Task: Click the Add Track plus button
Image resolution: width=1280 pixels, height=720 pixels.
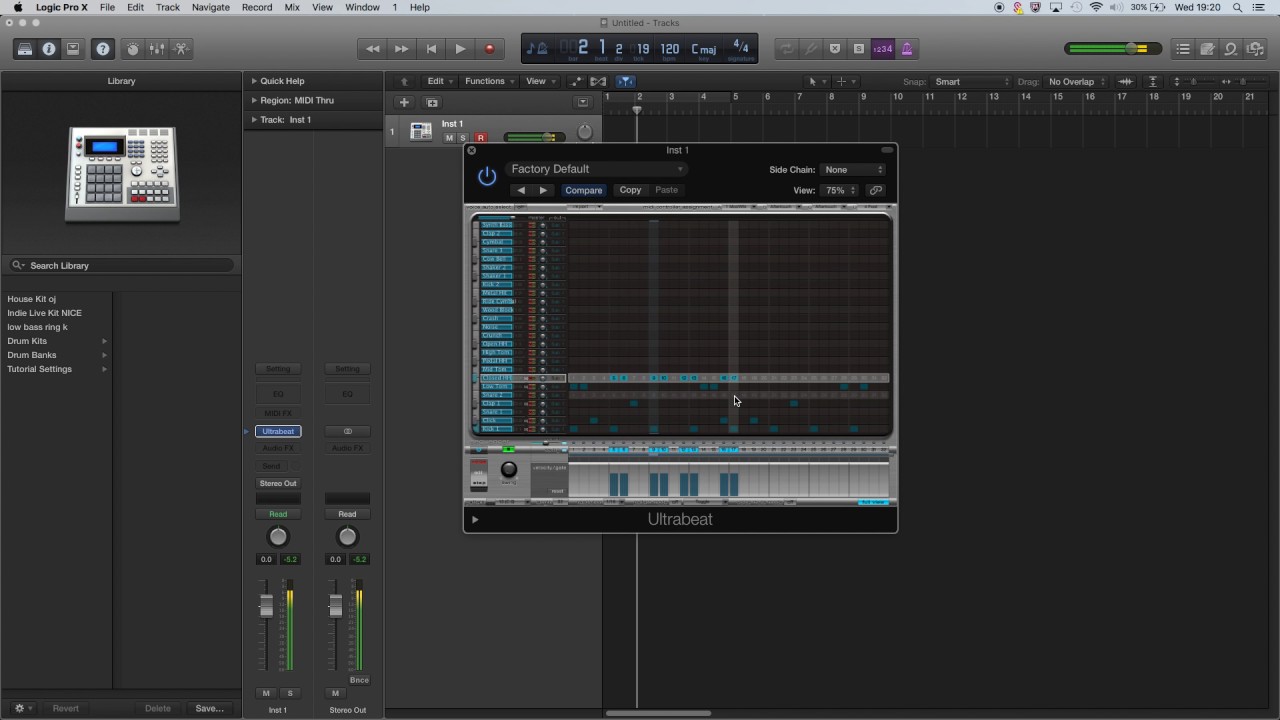Action: [404, 102]
